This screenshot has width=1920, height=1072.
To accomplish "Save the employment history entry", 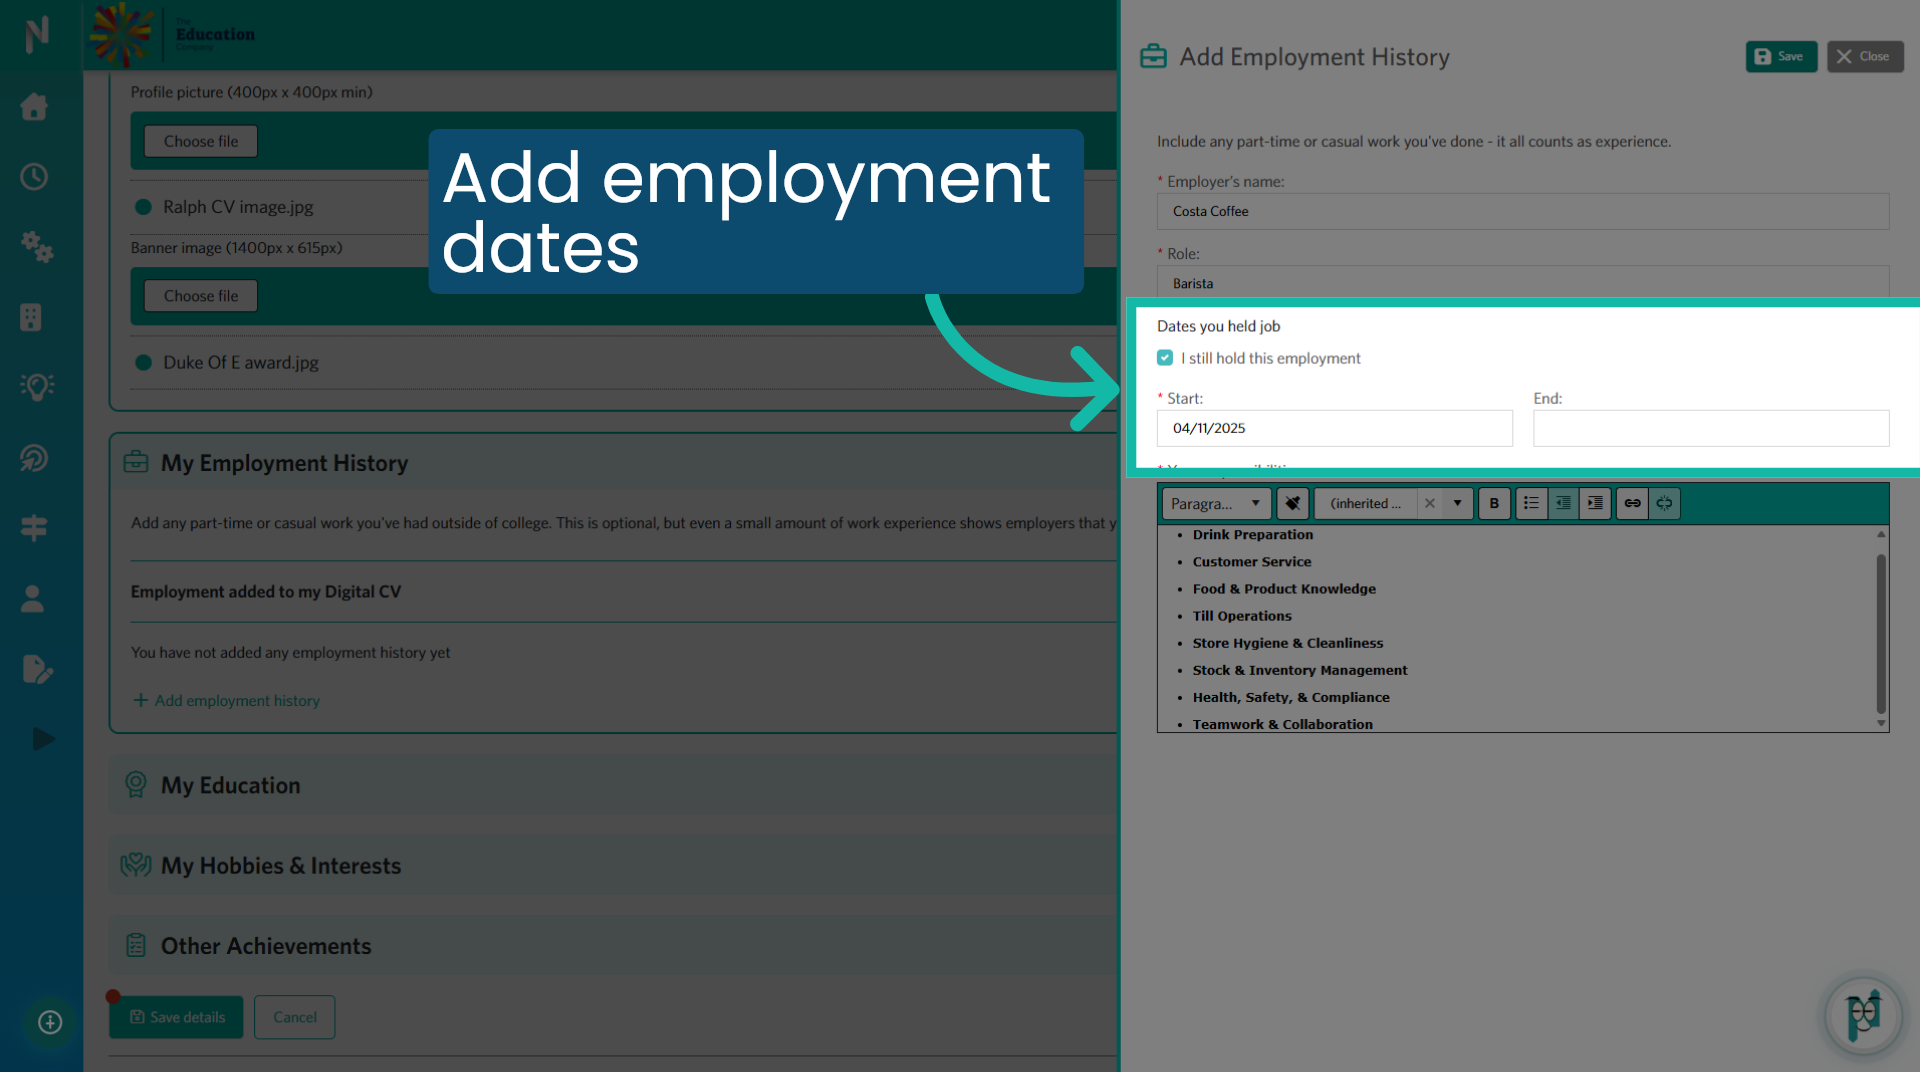I will (1781, 56).
